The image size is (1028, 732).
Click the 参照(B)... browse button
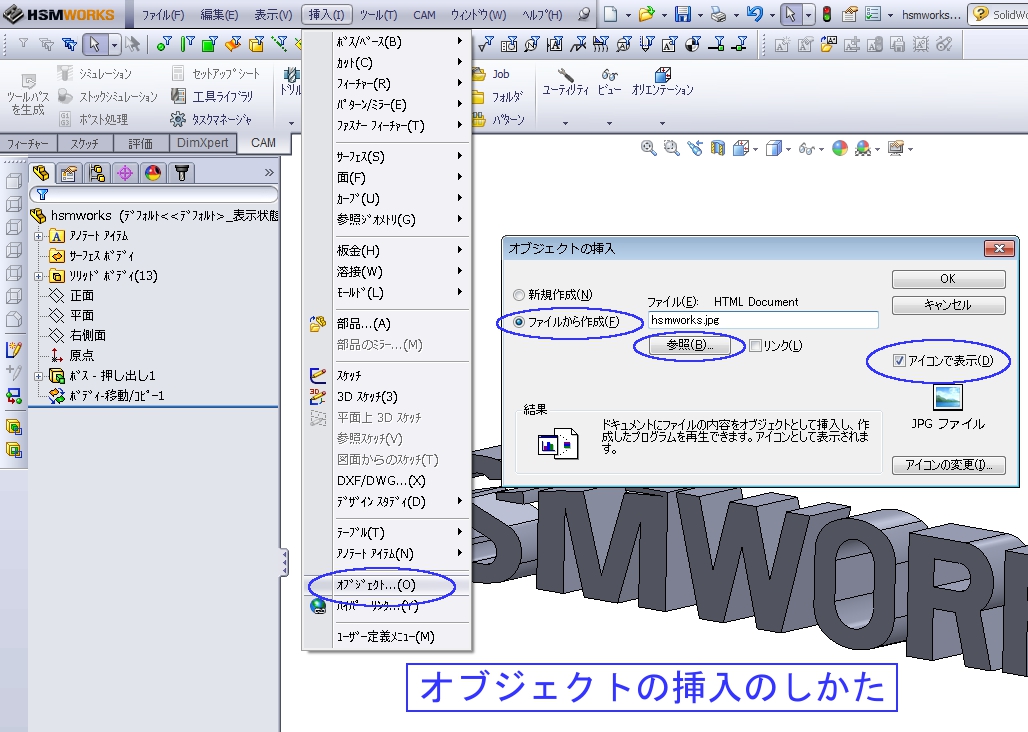click(690, 345)
